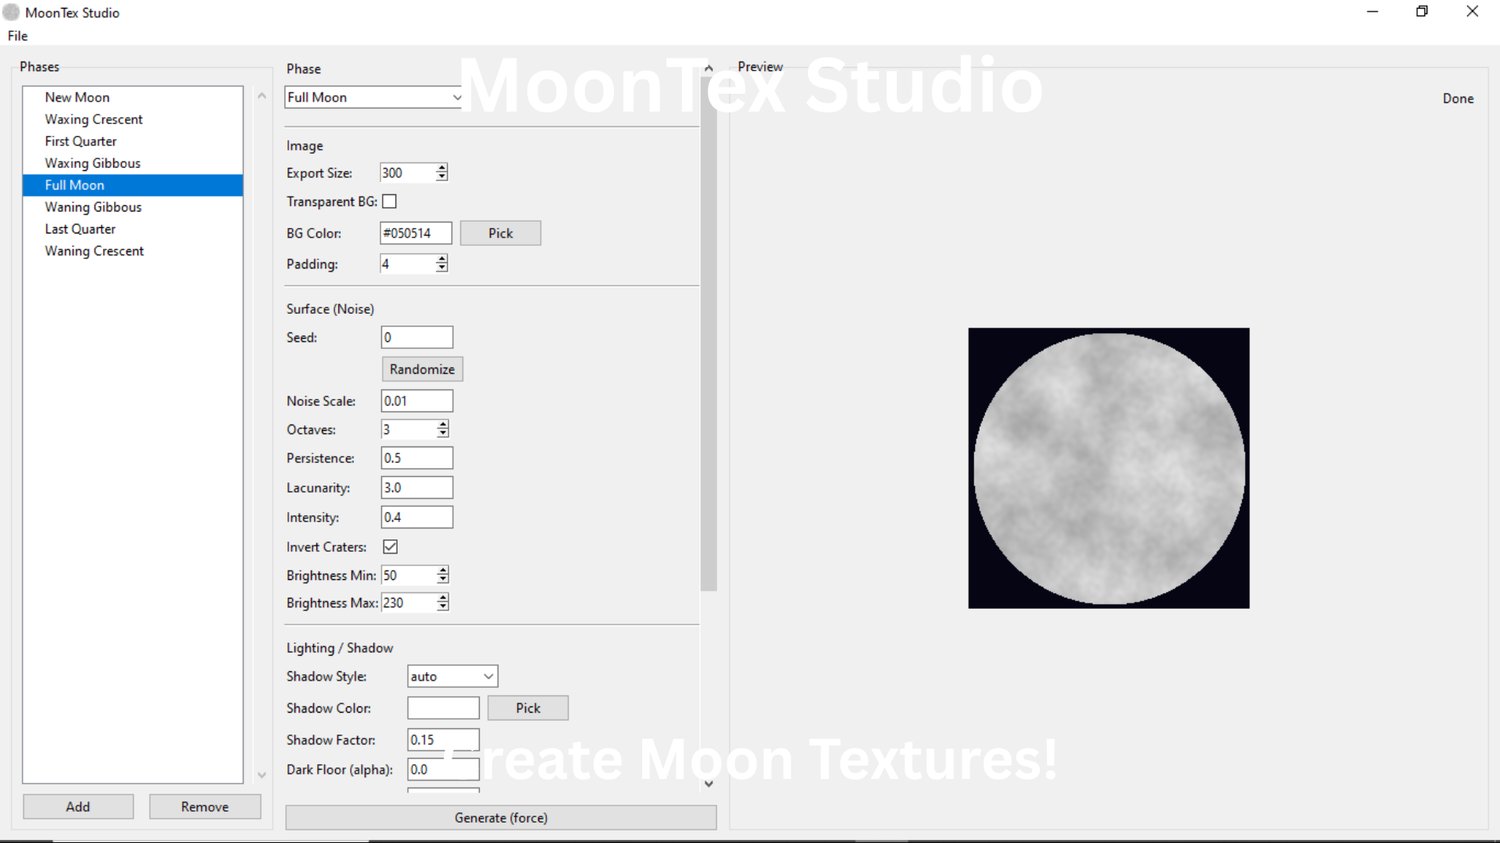Click the moon texture preview image
The image size is (1500, 843).
coord(1109,468)
